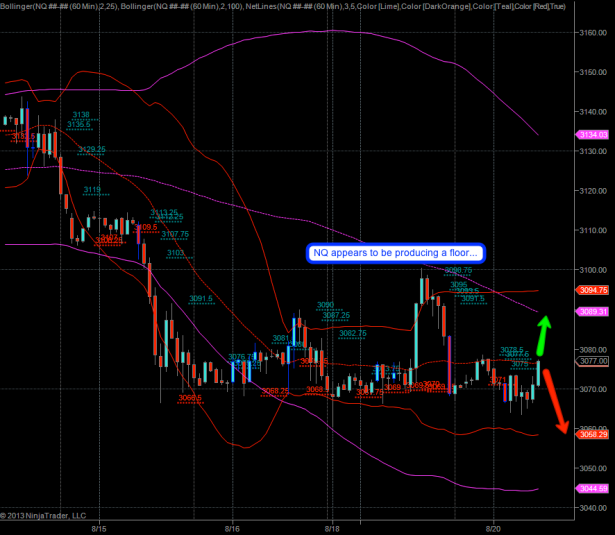Screen dimensions: 615x535
Task: Click the 3138 net line label
Action: pyautogui.click(x=81, y=115)
